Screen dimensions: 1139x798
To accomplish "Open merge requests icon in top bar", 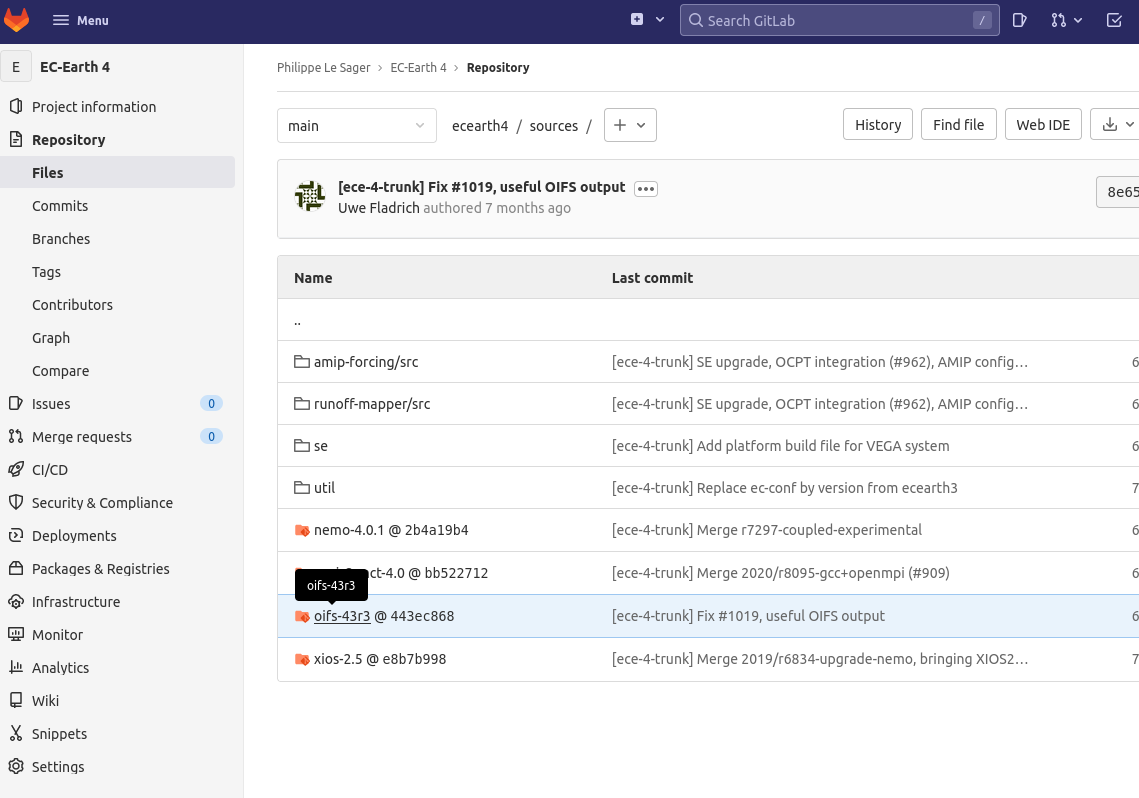I will (1058, 20).
